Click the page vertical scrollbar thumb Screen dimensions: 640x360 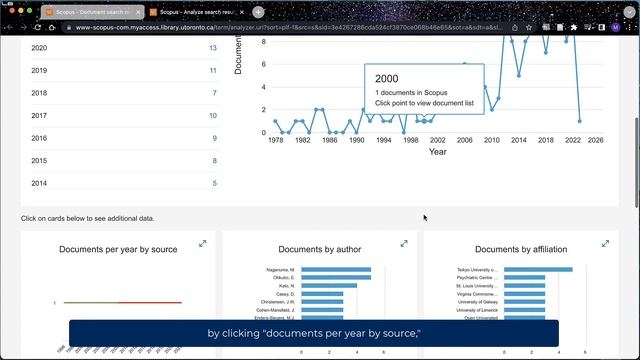pos(636,163)
